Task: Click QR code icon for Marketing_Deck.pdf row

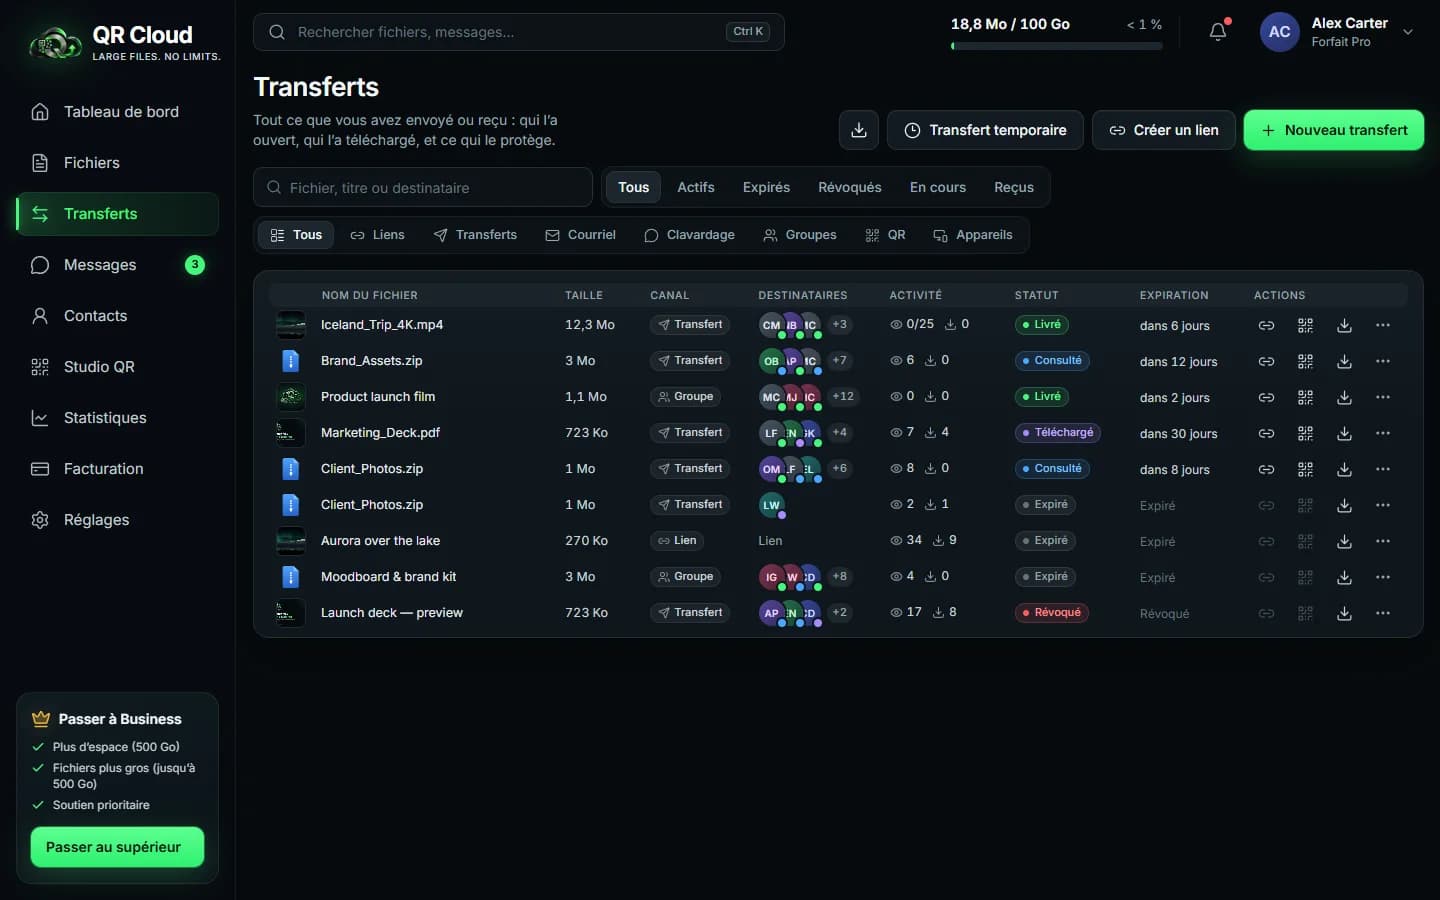Action: pyautogui.click(x=1305, y=433)
